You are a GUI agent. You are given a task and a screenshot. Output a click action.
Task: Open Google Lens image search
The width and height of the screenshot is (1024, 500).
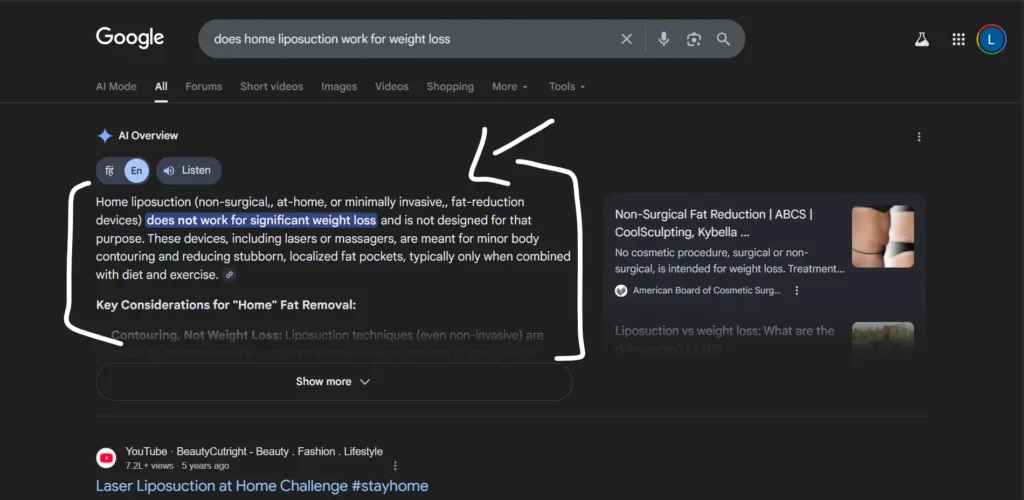693,39
